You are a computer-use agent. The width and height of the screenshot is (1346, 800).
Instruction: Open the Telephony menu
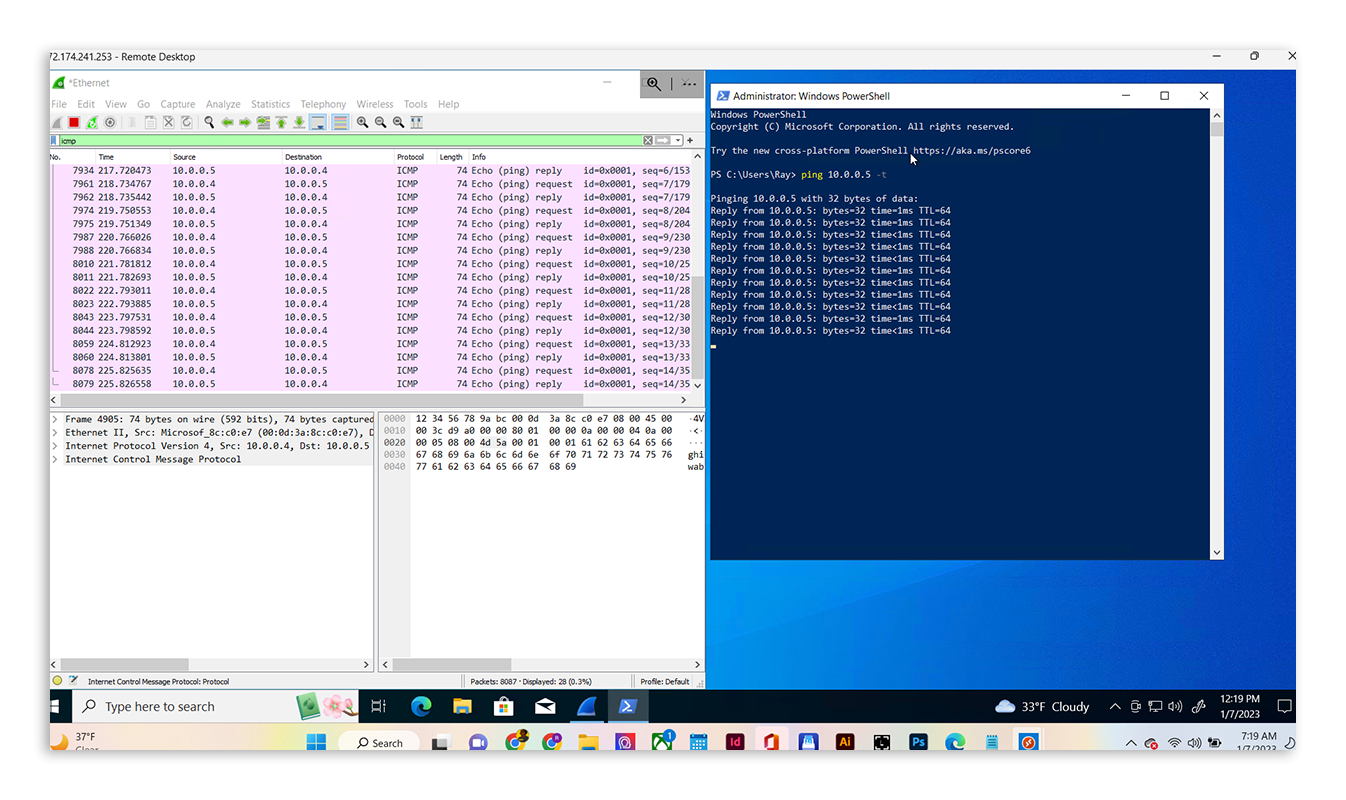(323, 103)
